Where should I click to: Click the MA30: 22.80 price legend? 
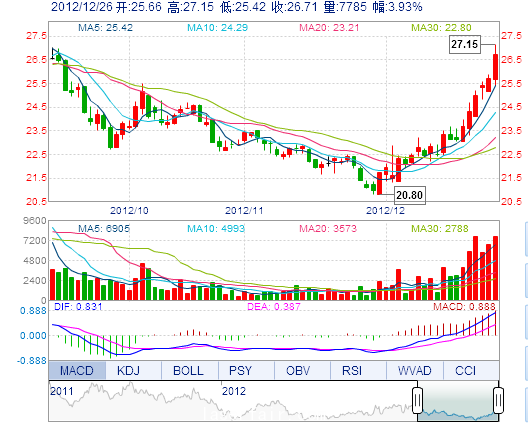pos(441,28)
